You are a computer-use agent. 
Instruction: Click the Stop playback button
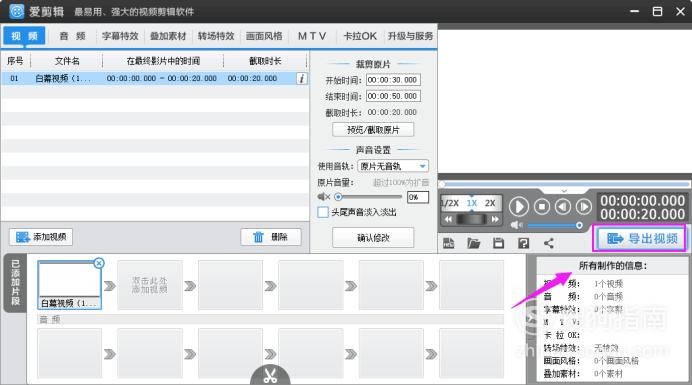(542, 207)
